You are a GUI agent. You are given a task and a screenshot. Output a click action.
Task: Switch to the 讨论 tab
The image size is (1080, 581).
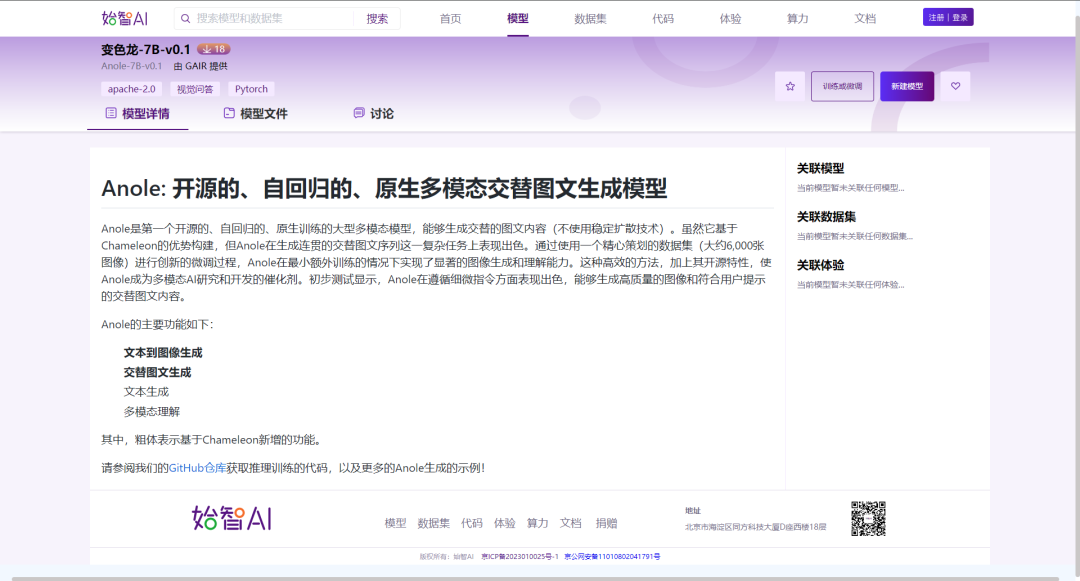[373, 114]
